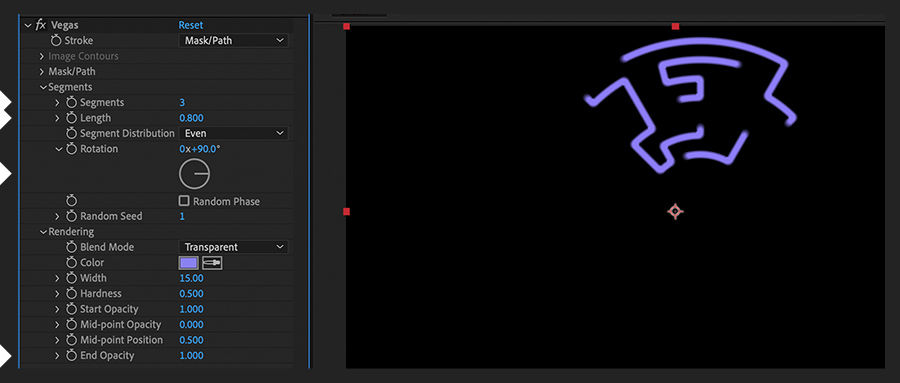
Task: Toggle Start Opacity stopwatch
Action: 71,309
